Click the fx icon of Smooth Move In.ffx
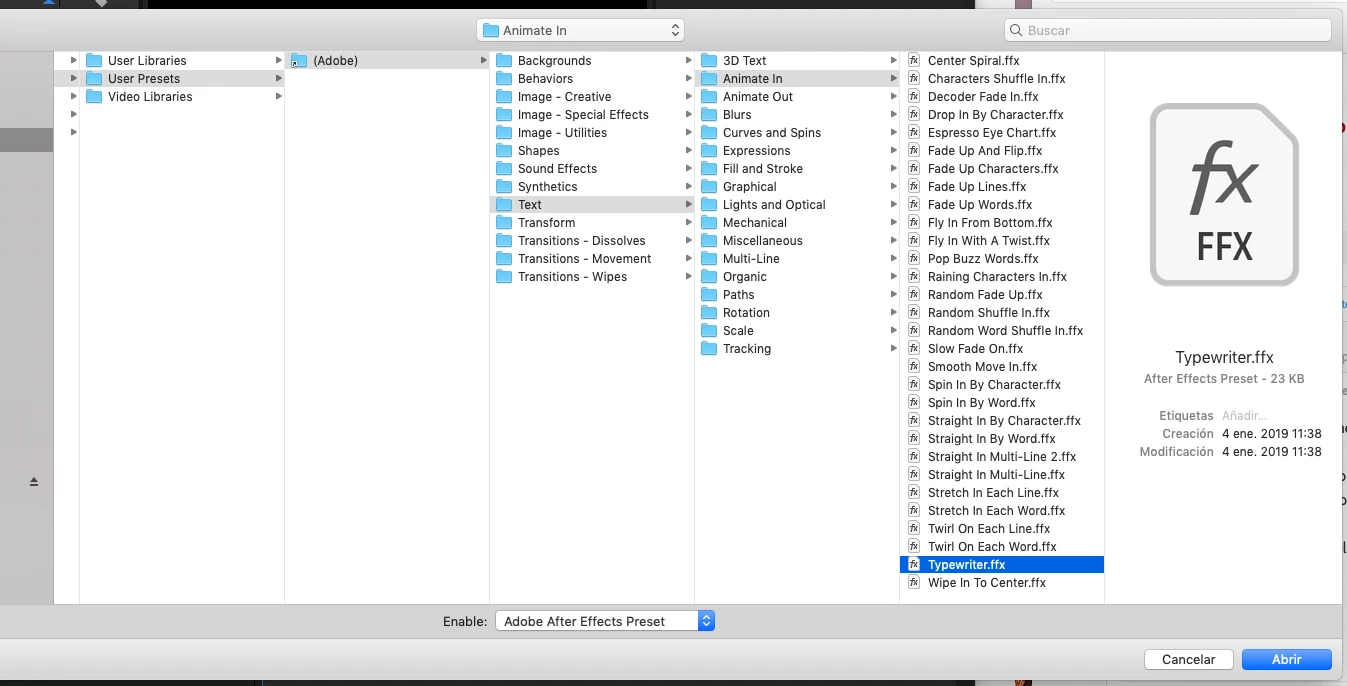Image resolution: width=1347 pixels, height=686 pixels. [914, 366]
